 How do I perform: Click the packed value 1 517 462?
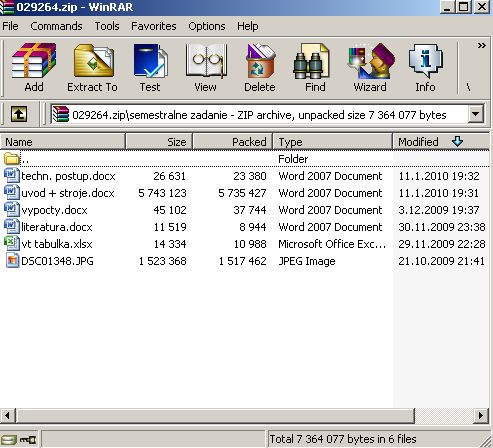click(242, 261)
